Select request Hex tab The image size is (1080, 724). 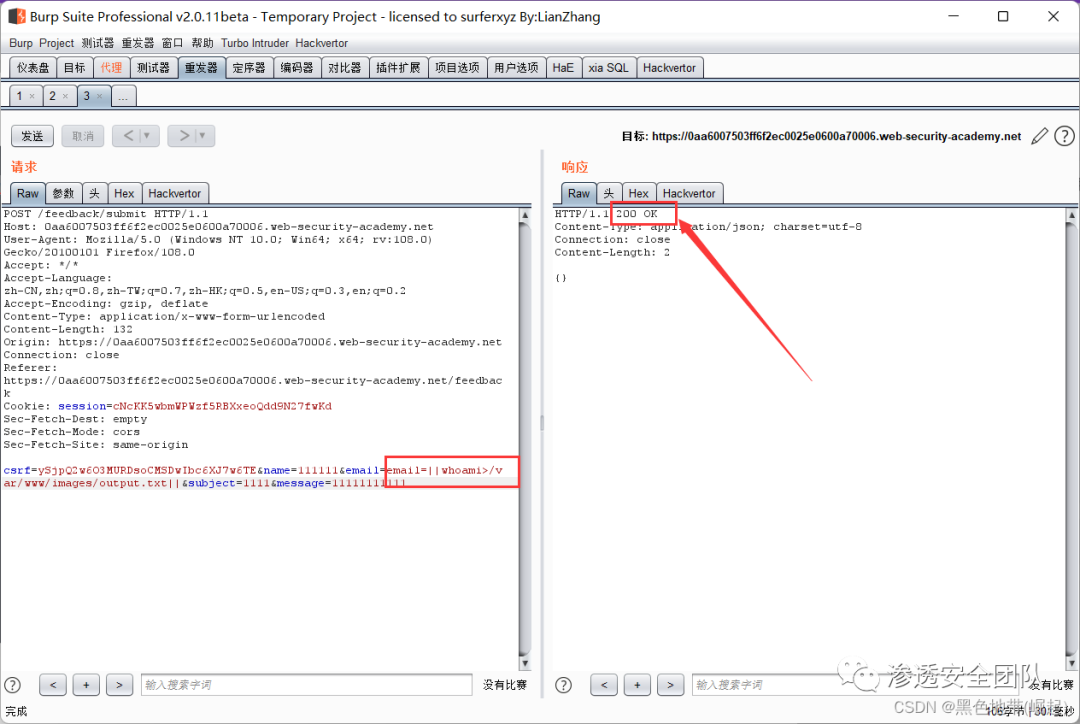point(124,194)
